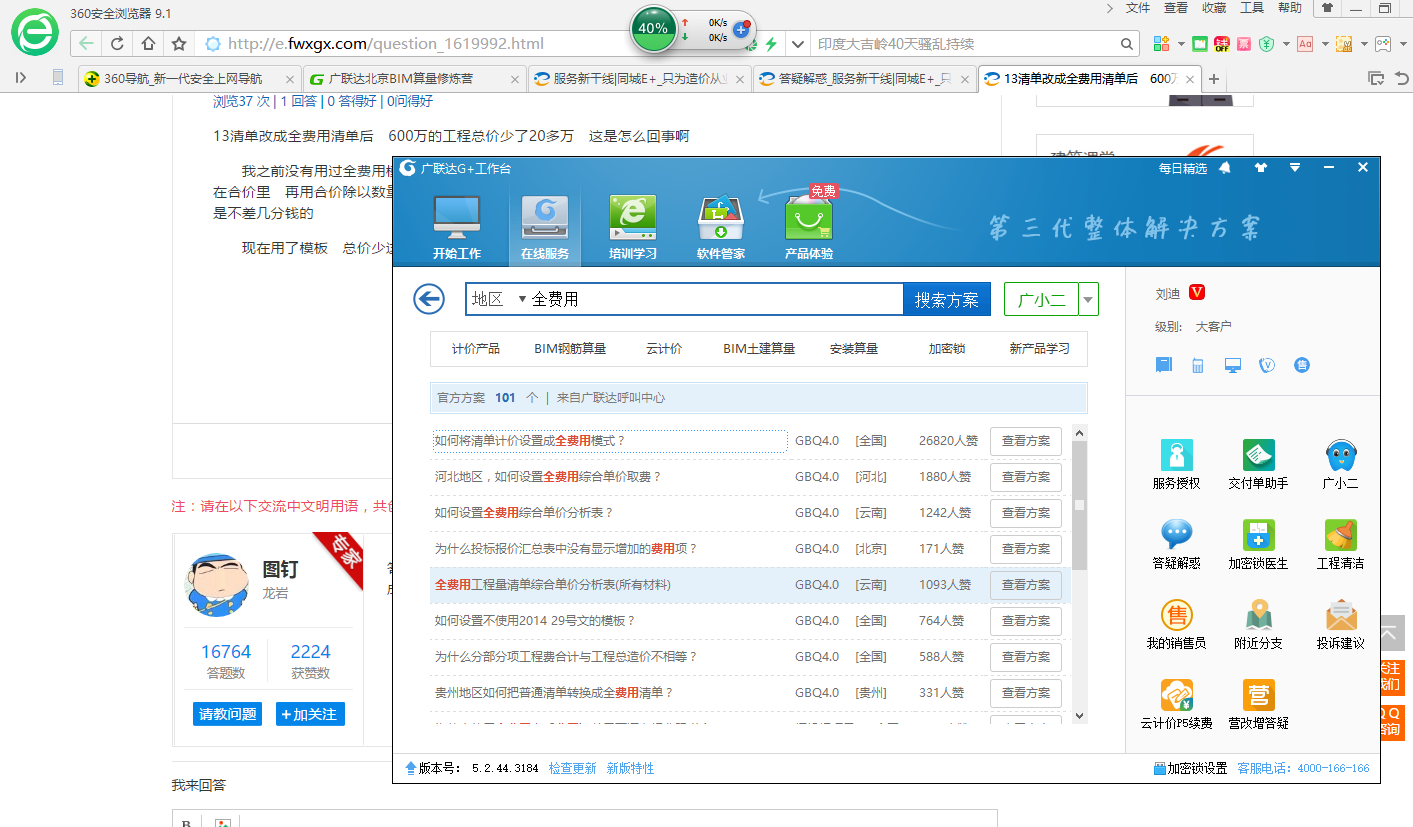Image resolution: width=1413 pixels, height=827 pixels.
Task: Click the calculator icon under 级别
Action: coord(1198,365)
